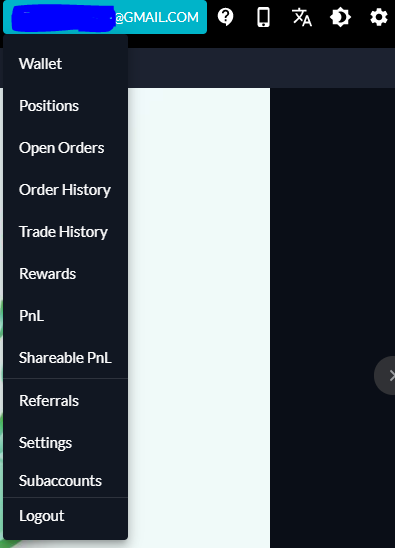Collapse the account email dropdown button

[105, 17]
